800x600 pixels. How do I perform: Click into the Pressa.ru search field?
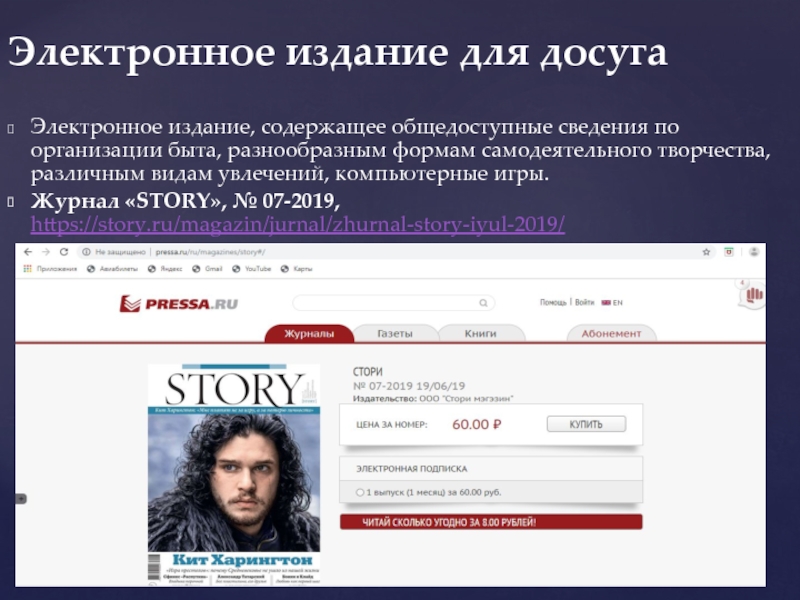click(393, 303)
